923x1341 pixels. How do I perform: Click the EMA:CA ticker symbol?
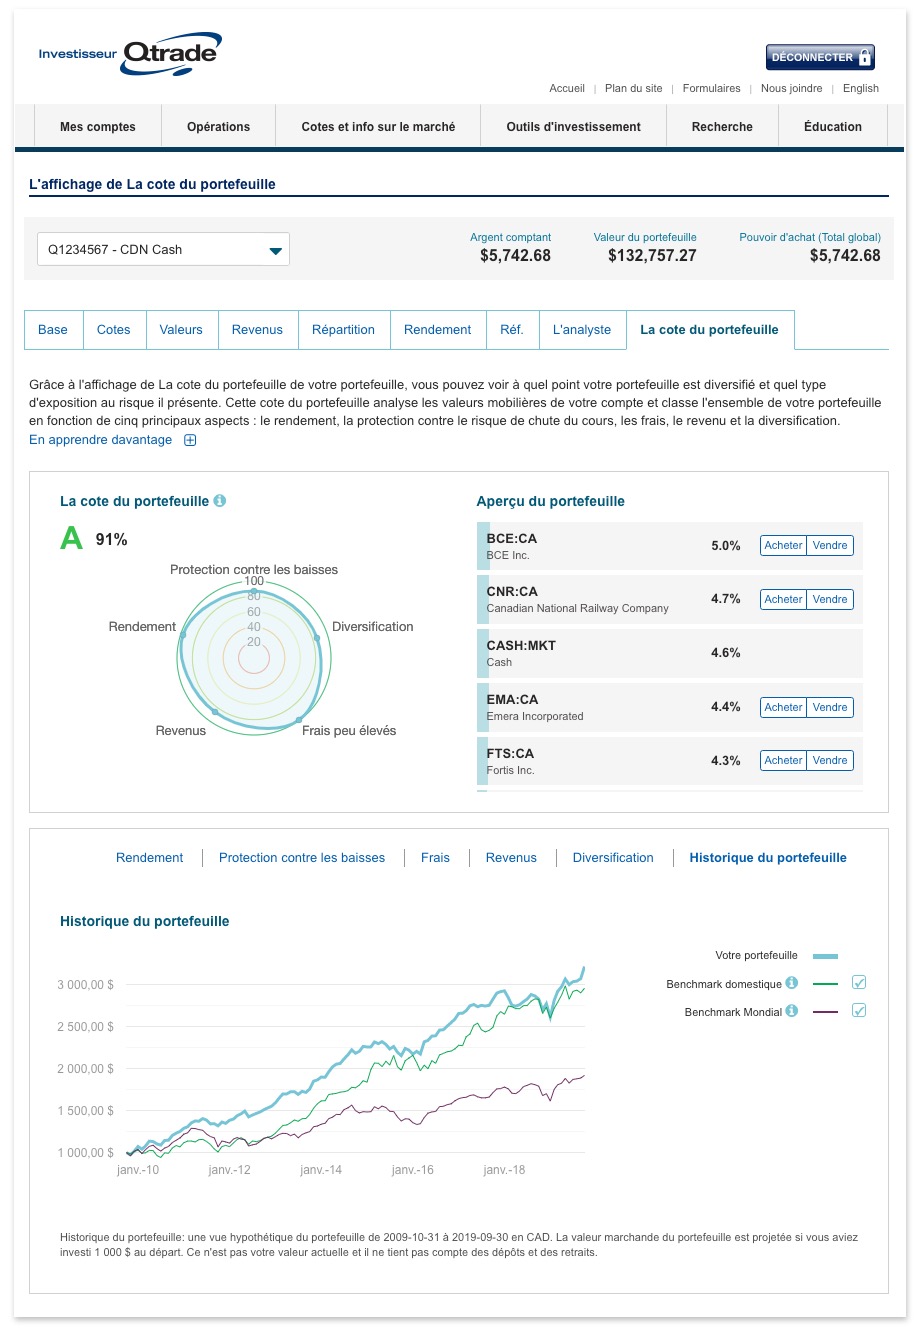(x=512, y=700)
